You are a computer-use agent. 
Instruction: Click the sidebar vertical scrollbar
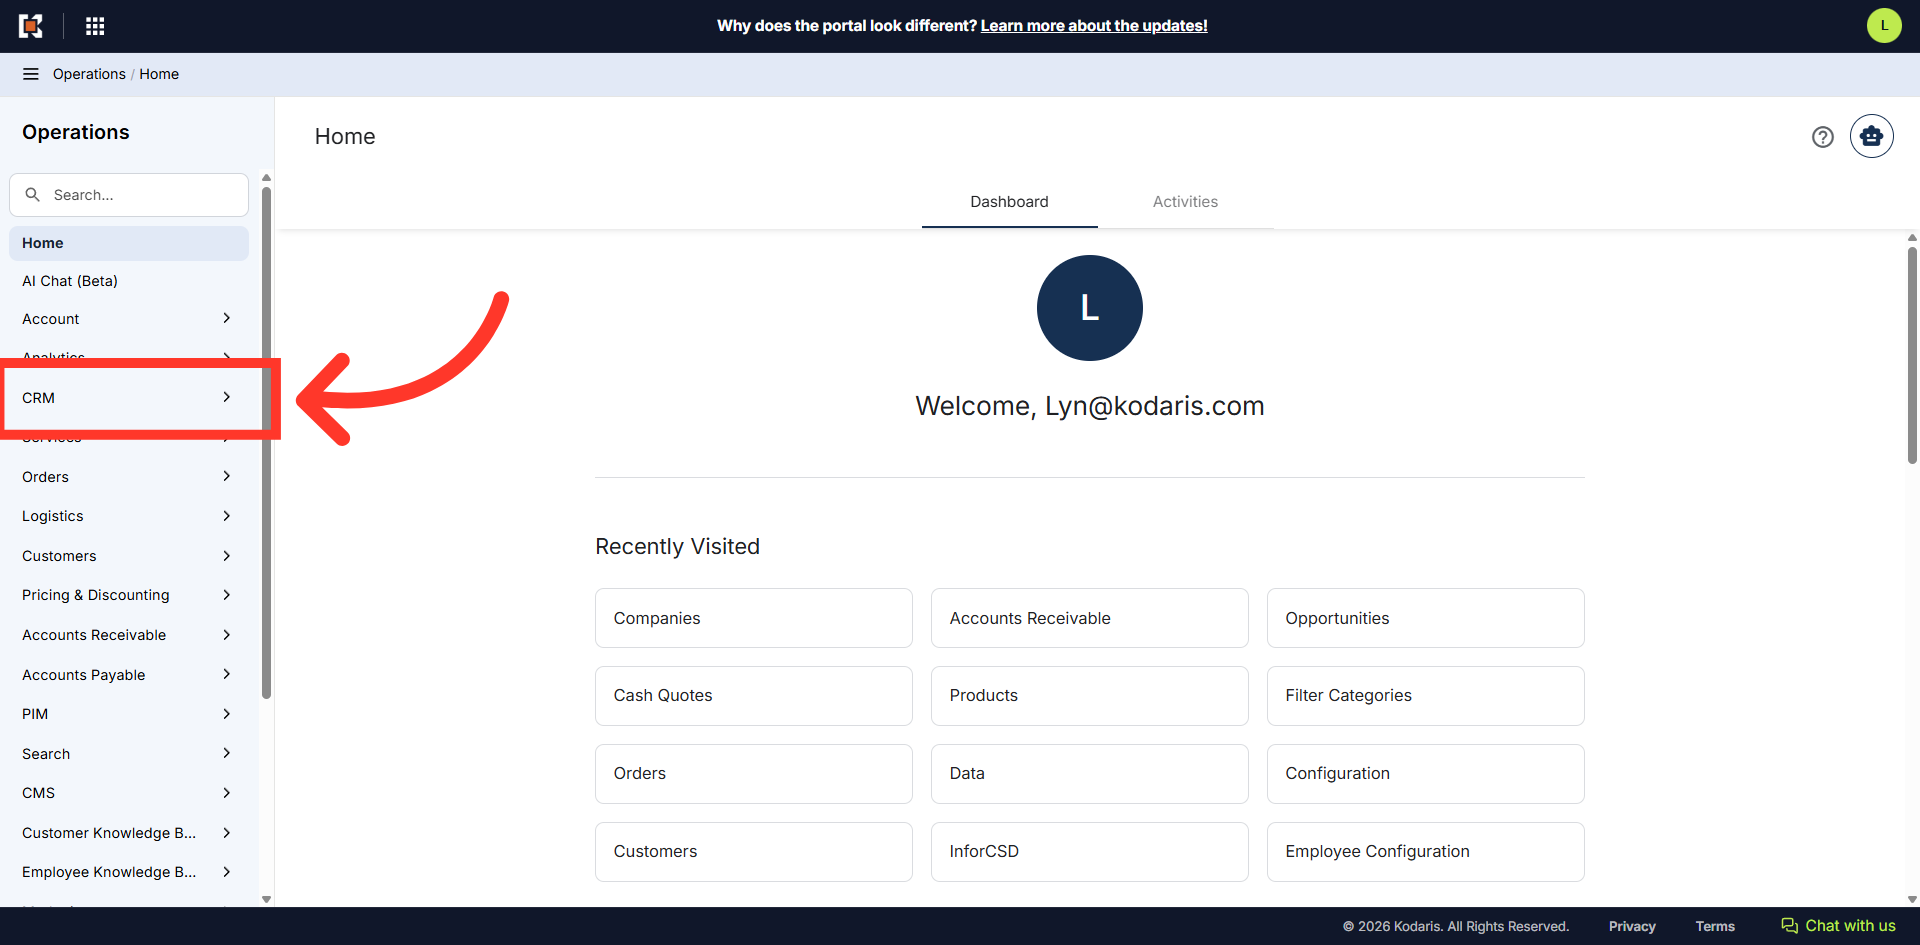pyautogui.click(x=266, y=443)
